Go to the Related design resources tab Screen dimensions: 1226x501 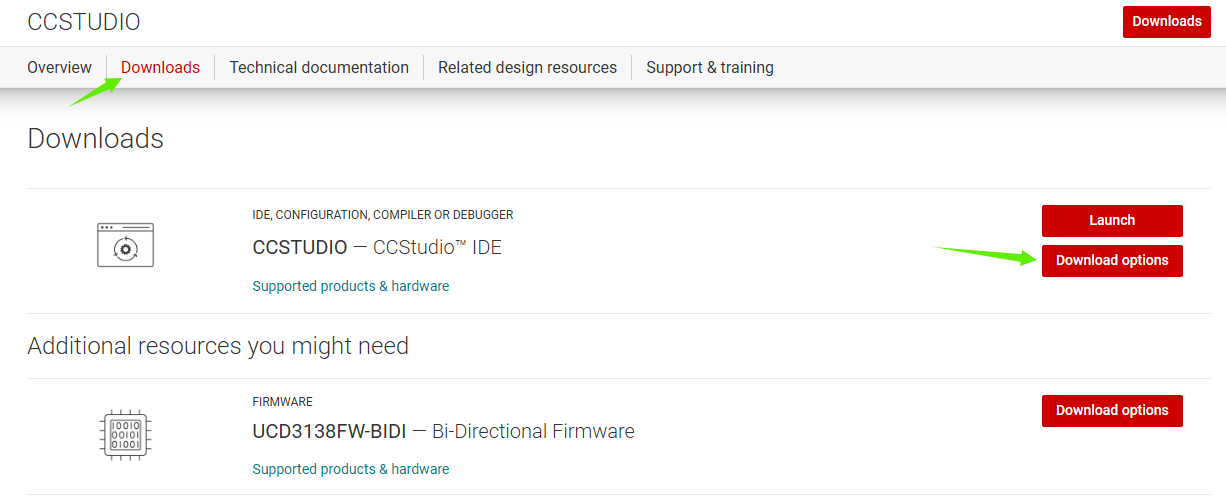[527, 68]
